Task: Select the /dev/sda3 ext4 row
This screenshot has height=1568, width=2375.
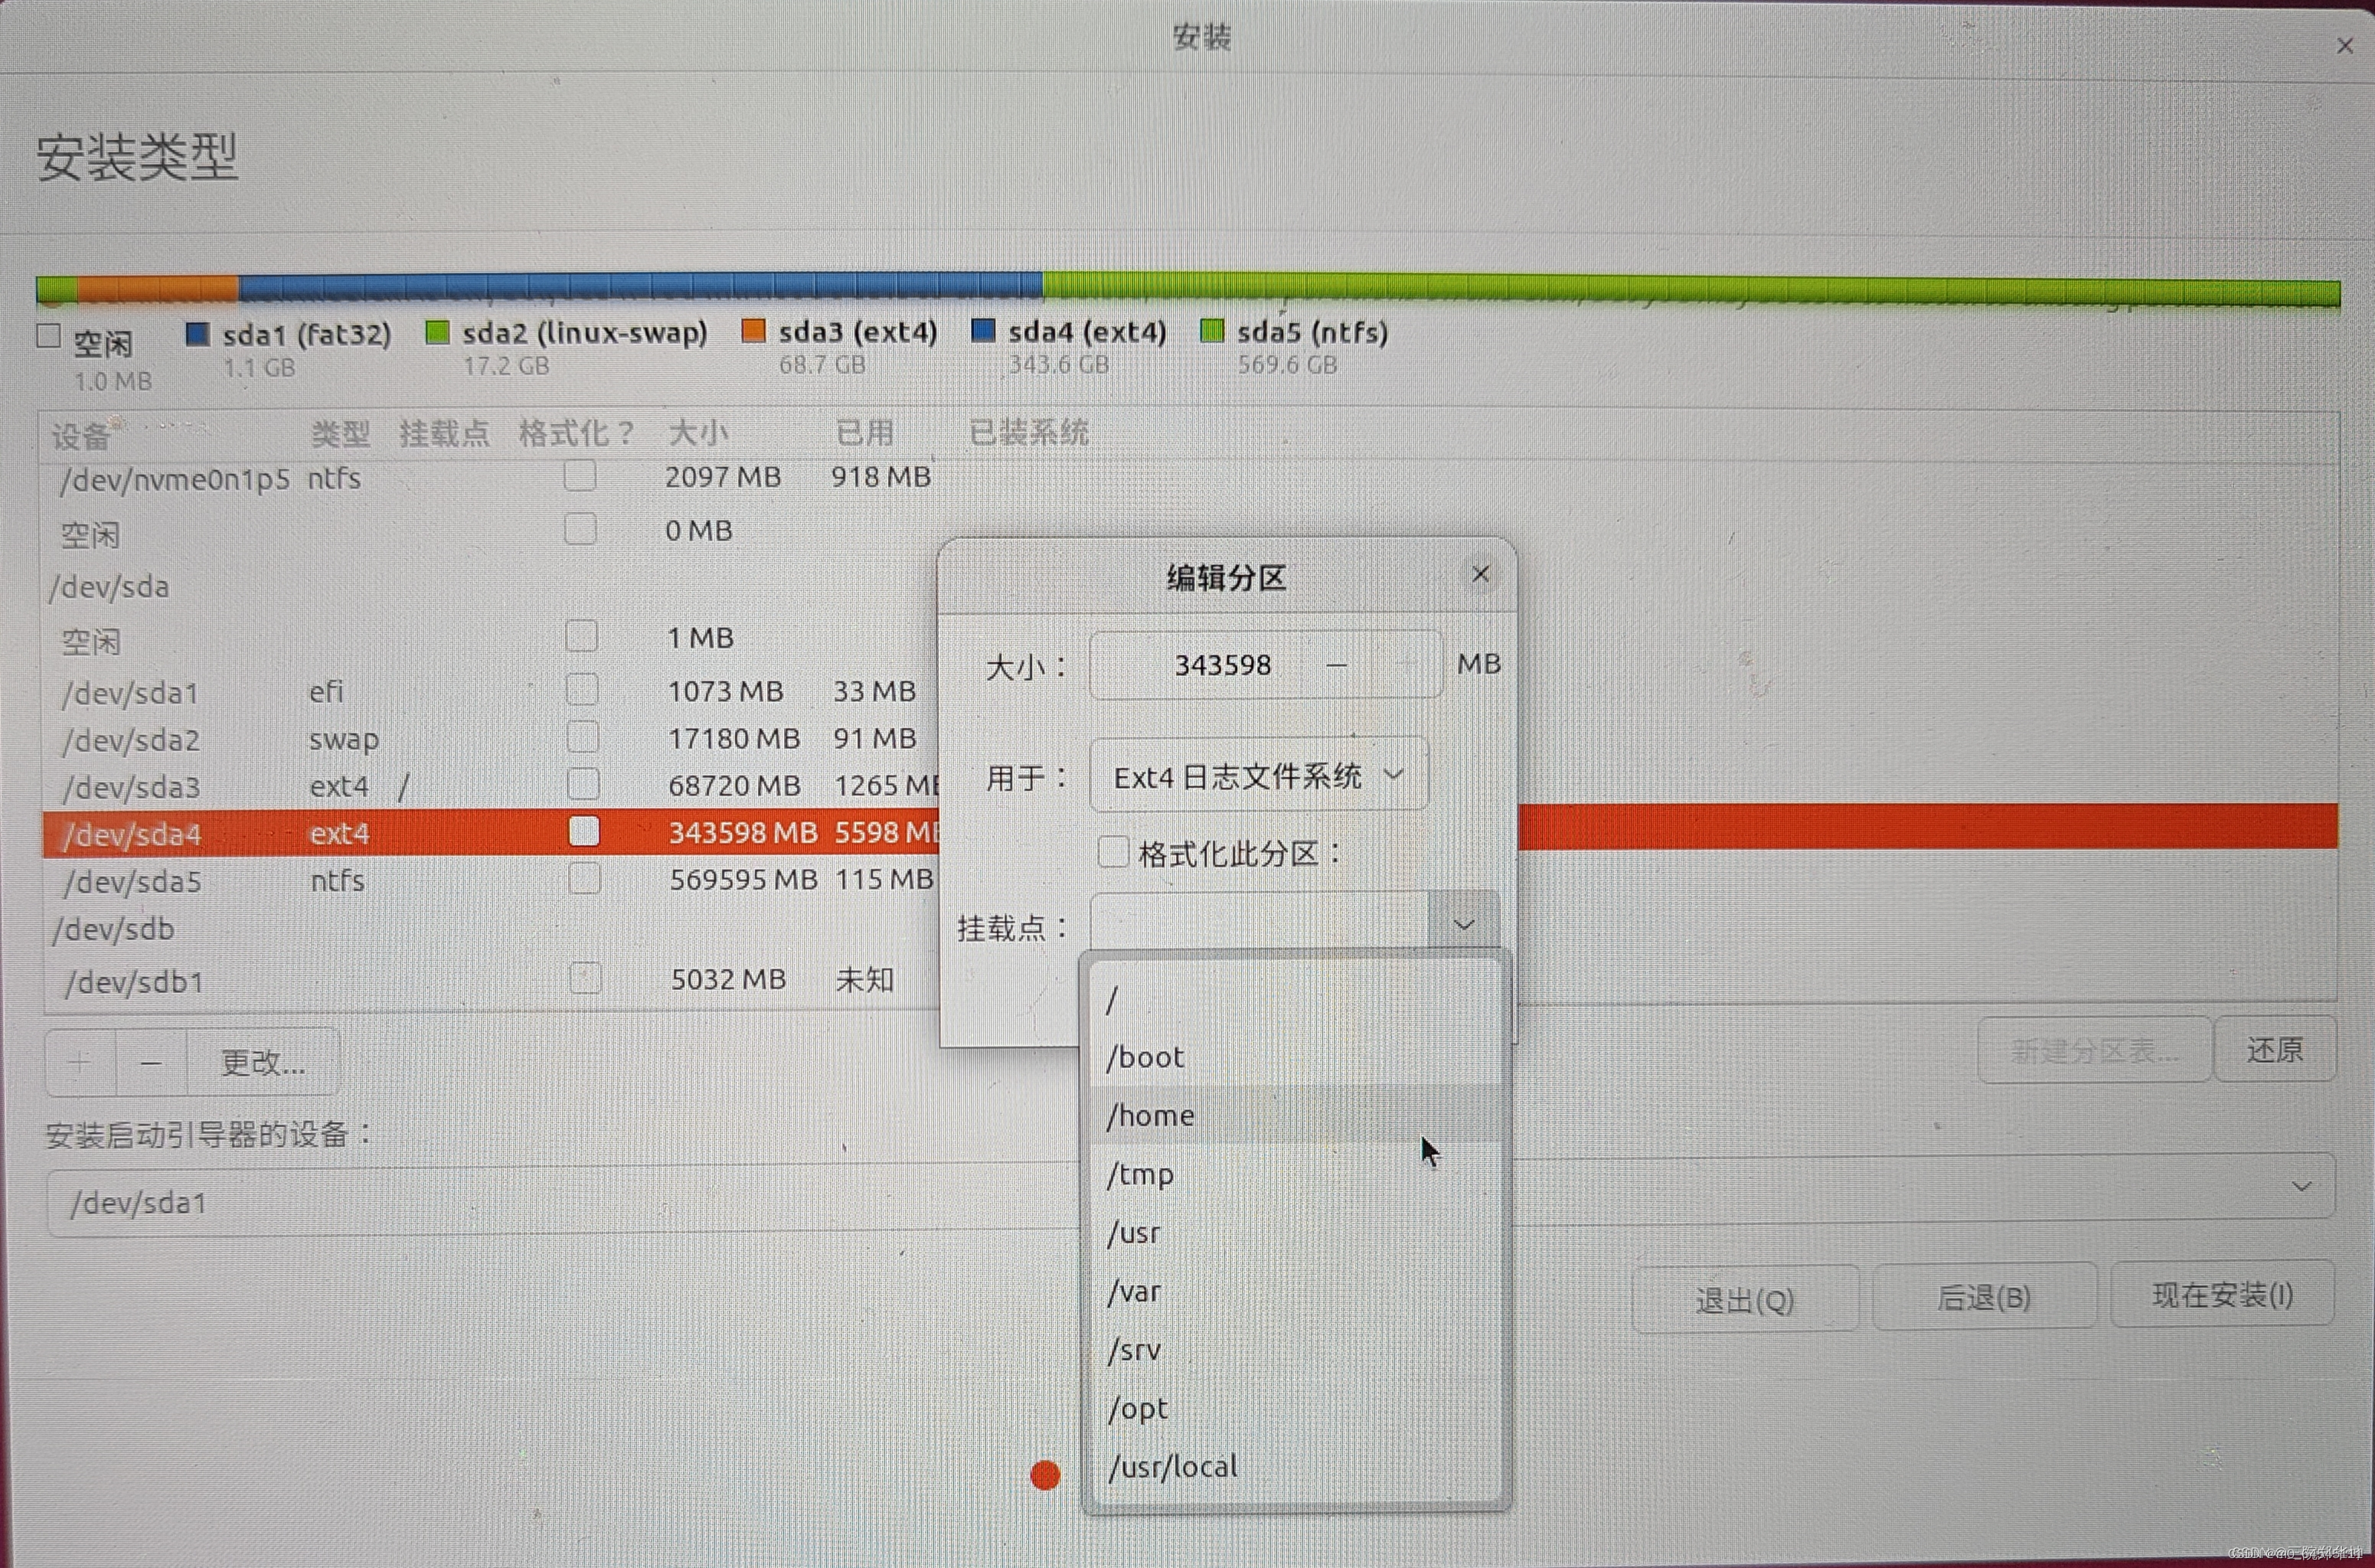Action: 490,786
